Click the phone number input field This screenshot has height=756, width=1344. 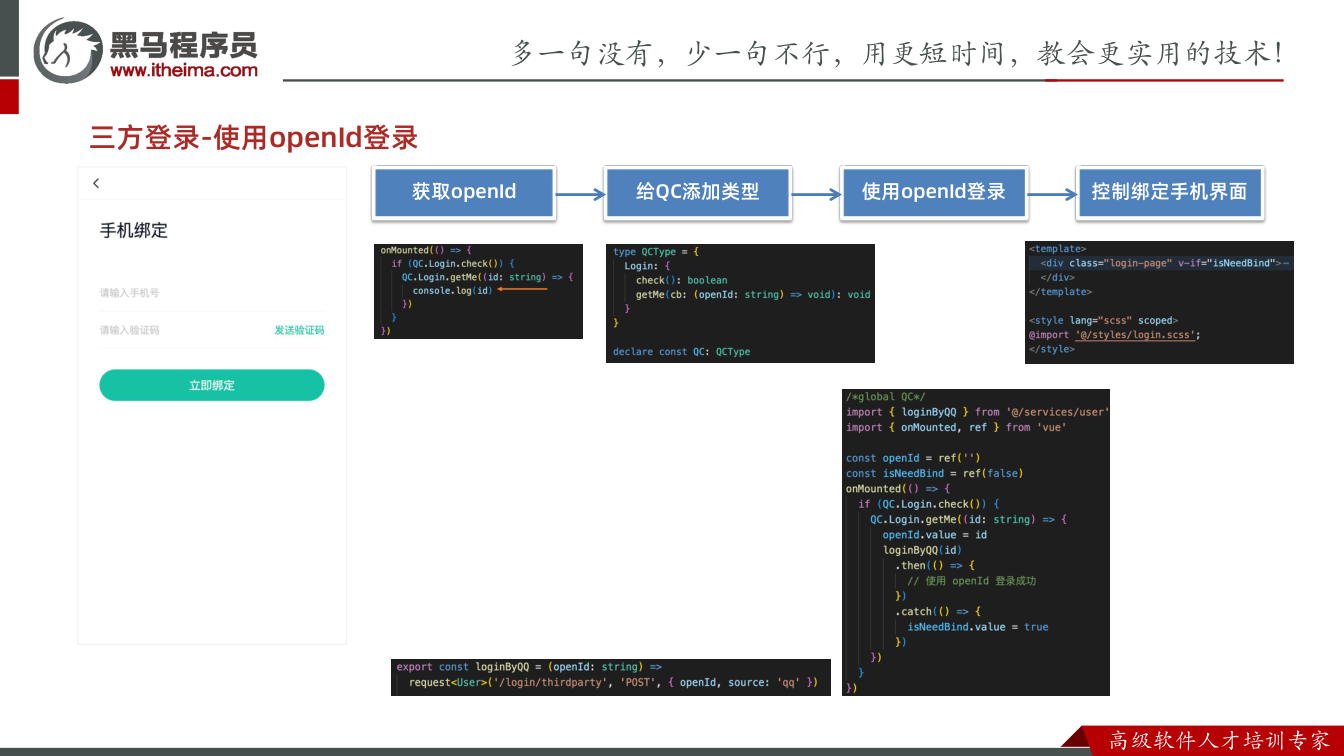coord(211,293)
